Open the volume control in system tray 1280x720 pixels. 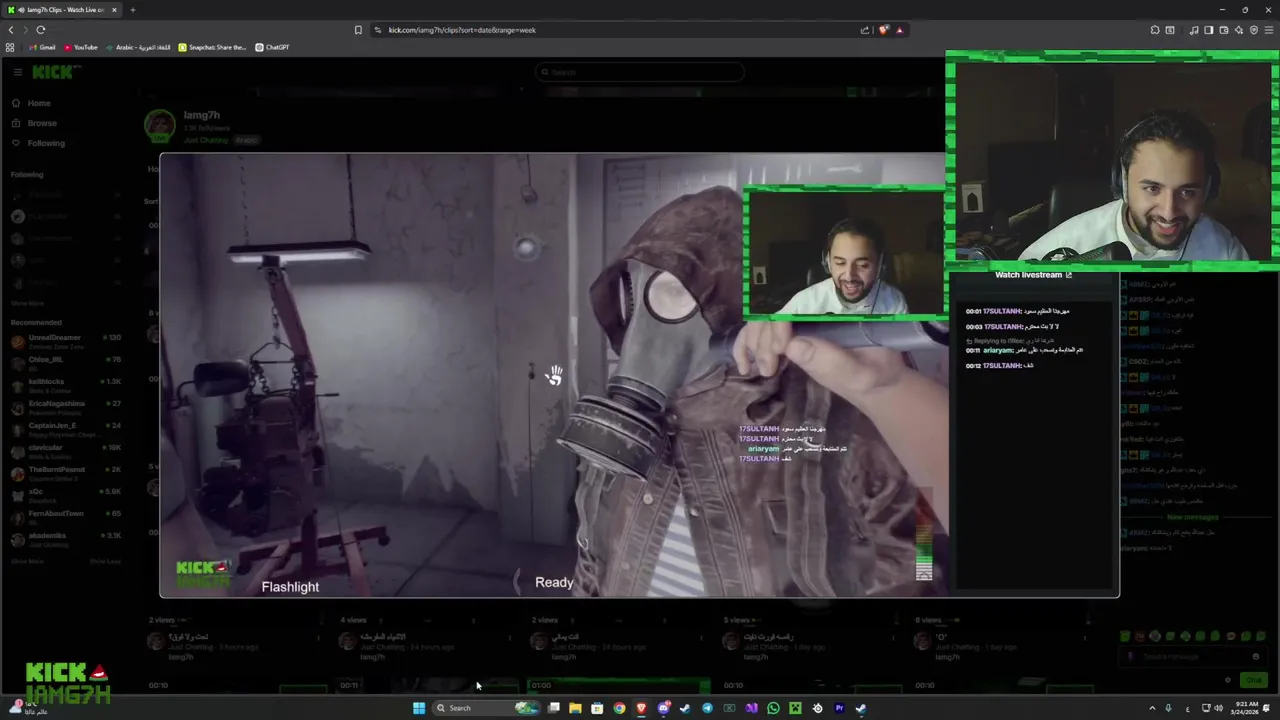1218,708
